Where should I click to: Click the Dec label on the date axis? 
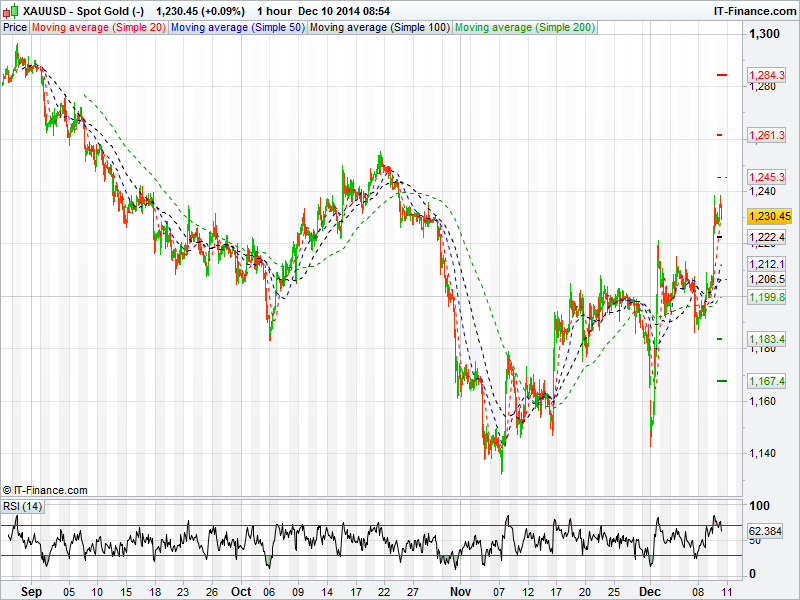650,591
